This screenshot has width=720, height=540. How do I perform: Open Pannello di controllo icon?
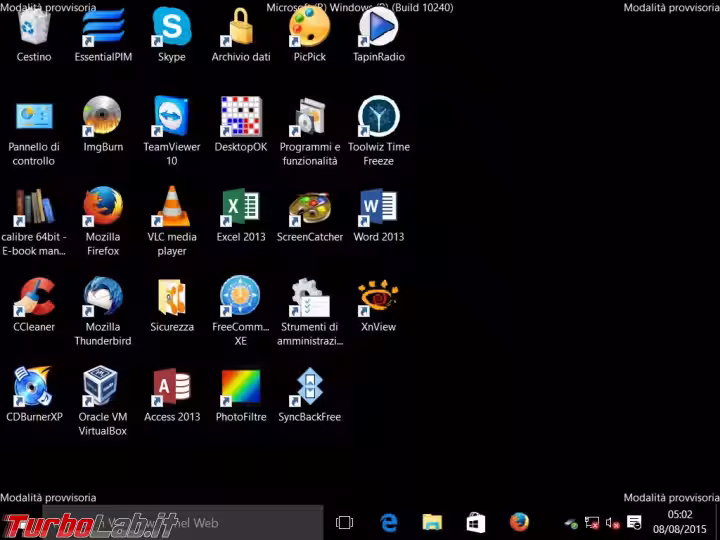click(34, 117)
